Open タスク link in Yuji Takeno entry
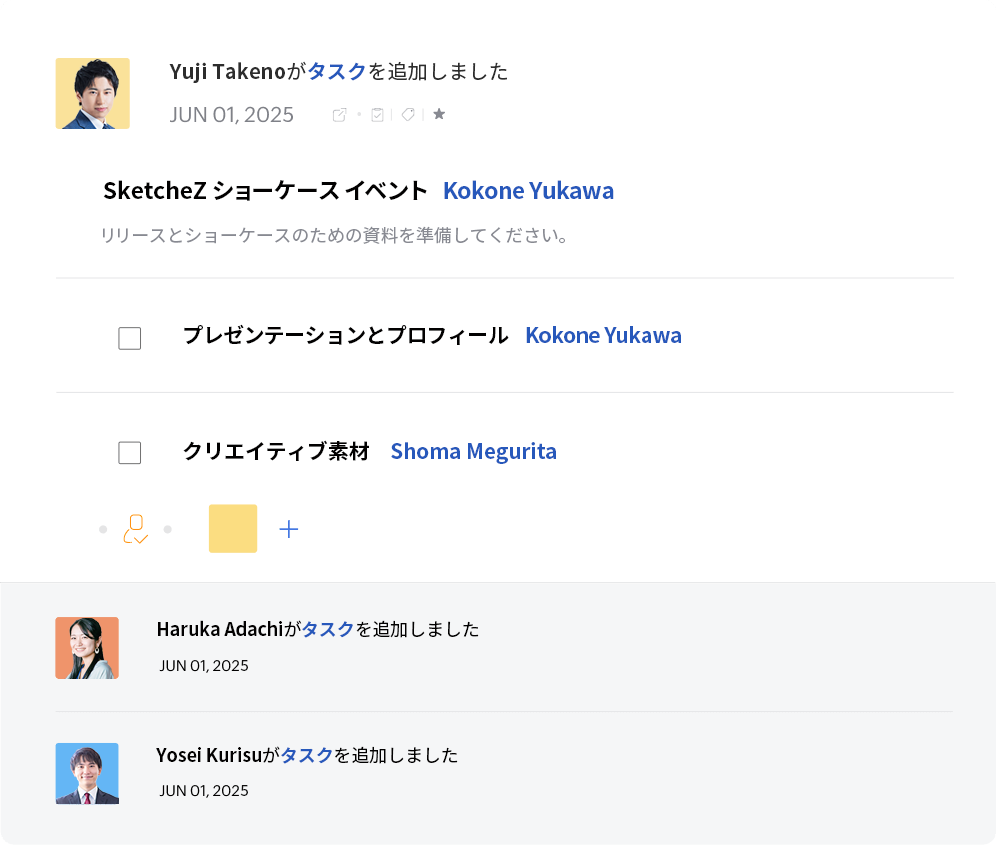Screen dimensions: 996x845 337,72
